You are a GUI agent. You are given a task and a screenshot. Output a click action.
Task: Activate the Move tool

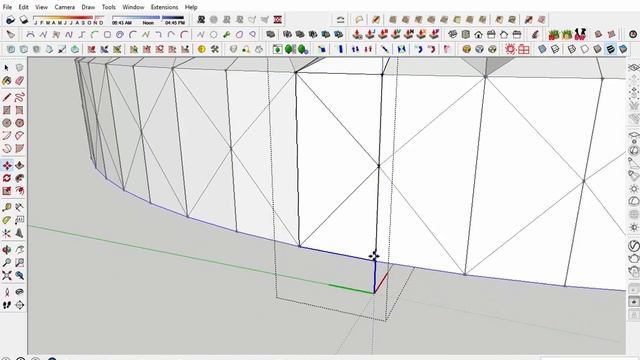(x=7, y=165)
